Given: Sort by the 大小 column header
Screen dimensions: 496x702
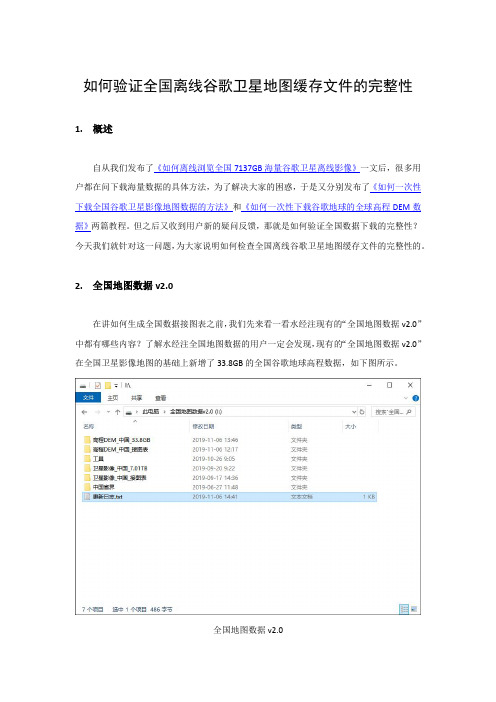Looking at the screenshot, I should point(351,426).
